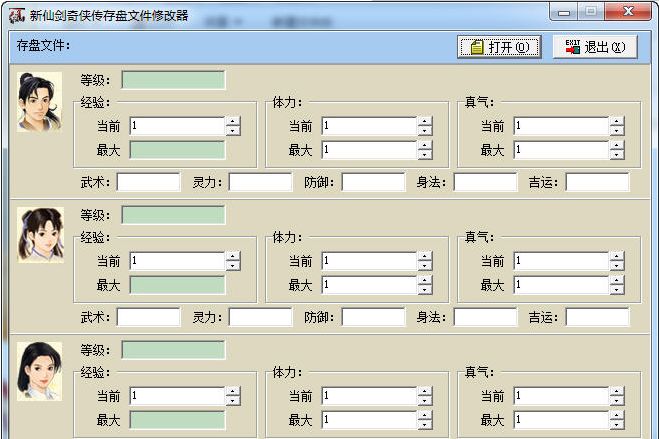This screenshot has height=439, width=659.
Task: Click first character's max 体力 field
Action: (369, 150)
